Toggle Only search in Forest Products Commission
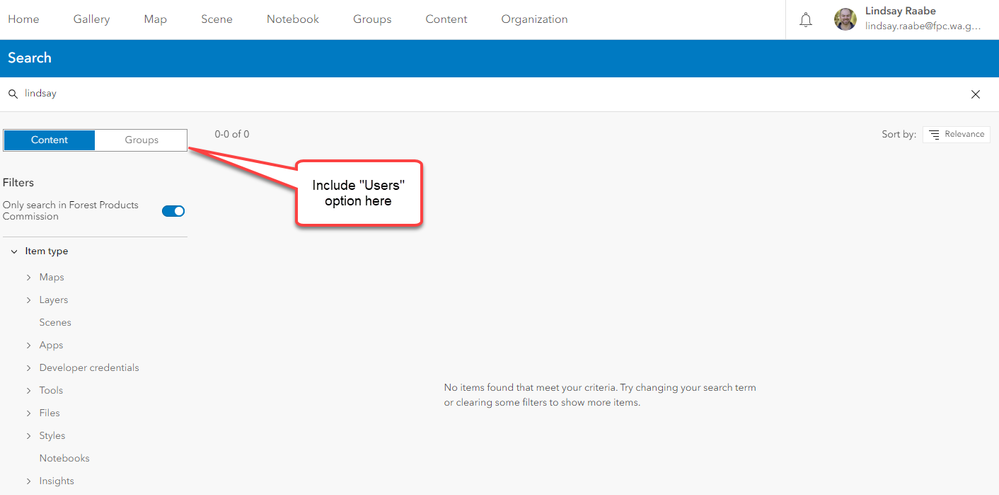 (x=173, y=211)
